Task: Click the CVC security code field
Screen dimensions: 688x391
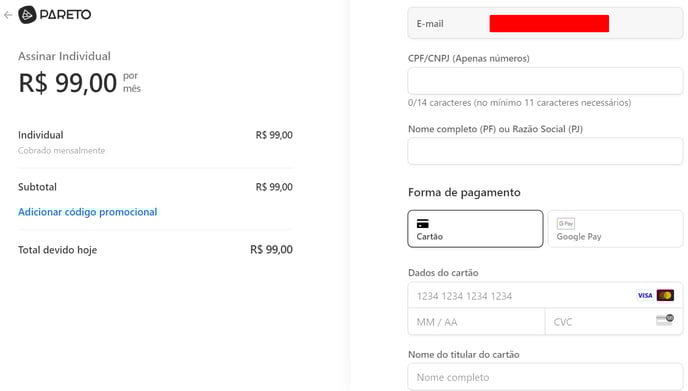Action: pos(614,322)
